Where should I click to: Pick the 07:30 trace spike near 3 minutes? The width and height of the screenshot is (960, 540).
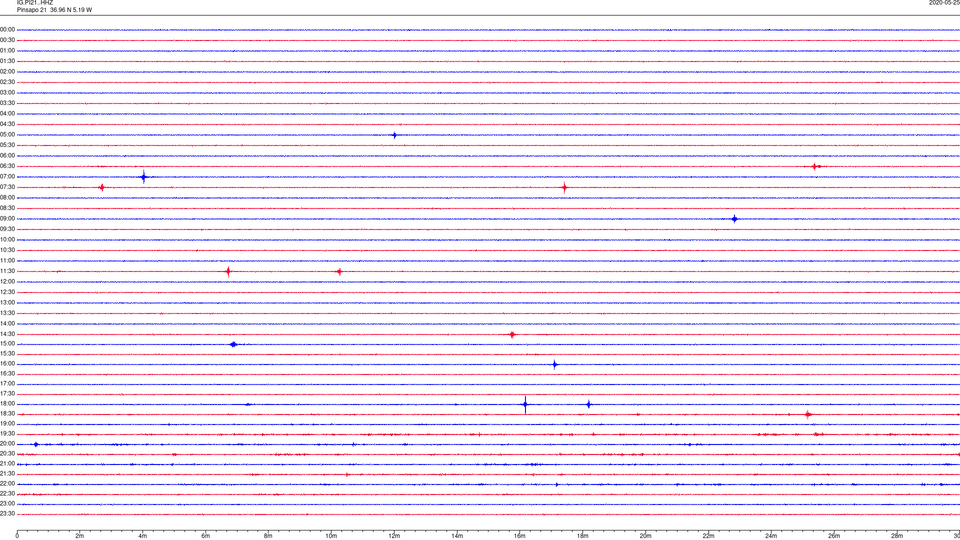[x=102, y=187]
